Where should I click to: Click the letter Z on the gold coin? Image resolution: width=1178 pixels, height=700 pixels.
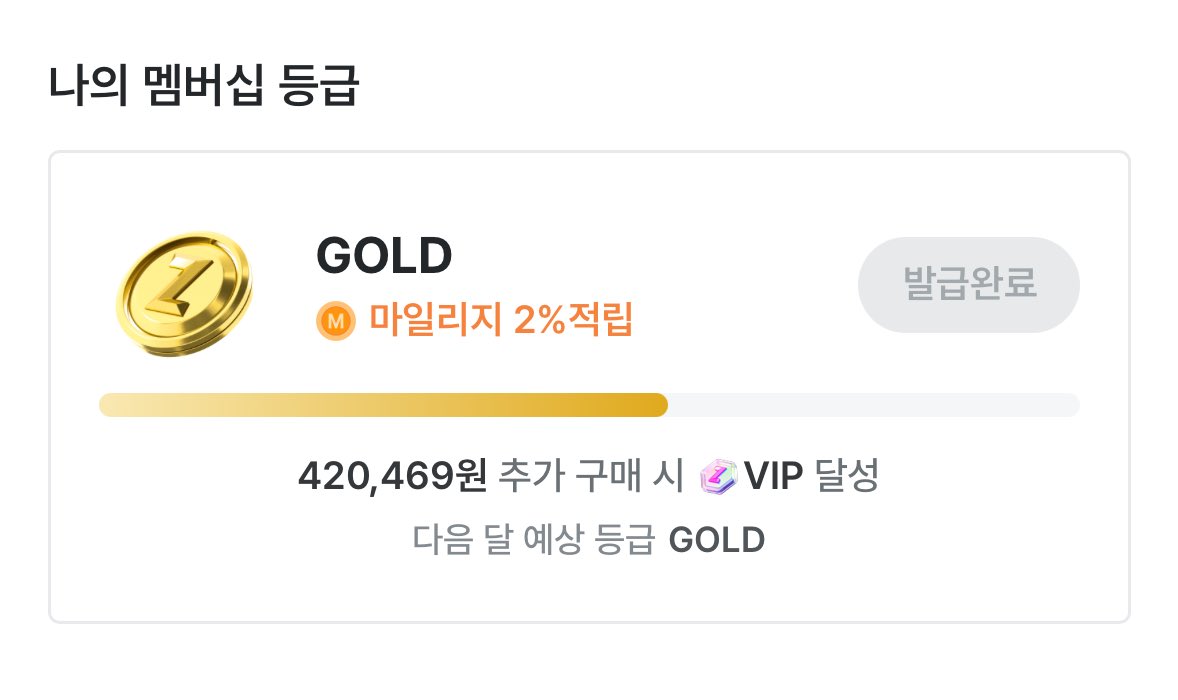coord(180,286)
